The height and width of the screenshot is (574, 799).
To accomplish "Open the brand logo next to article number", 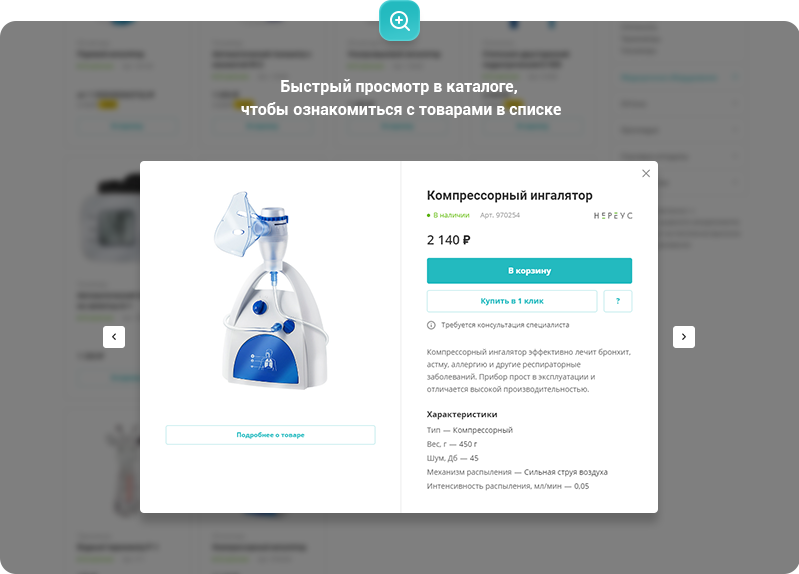I will click(x=613, y=216).
